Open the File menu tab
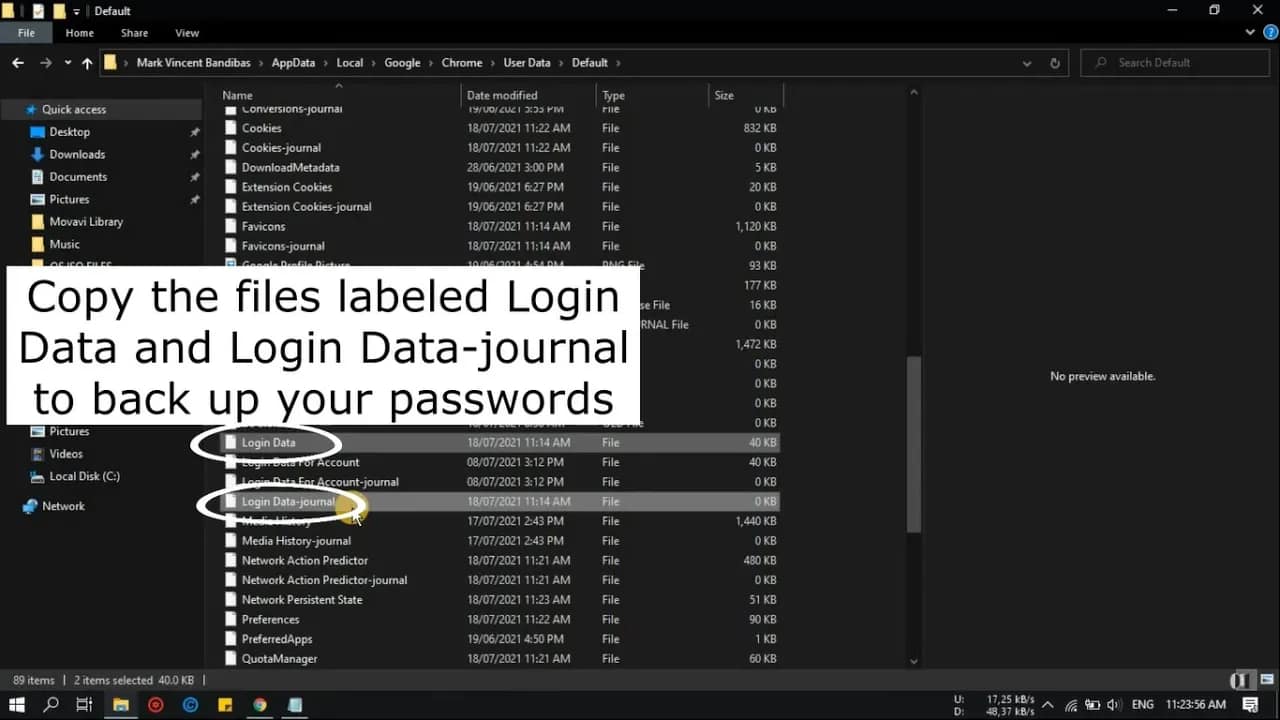Image resolution: width=1280 pixels, height=720 pixels. 26,33
